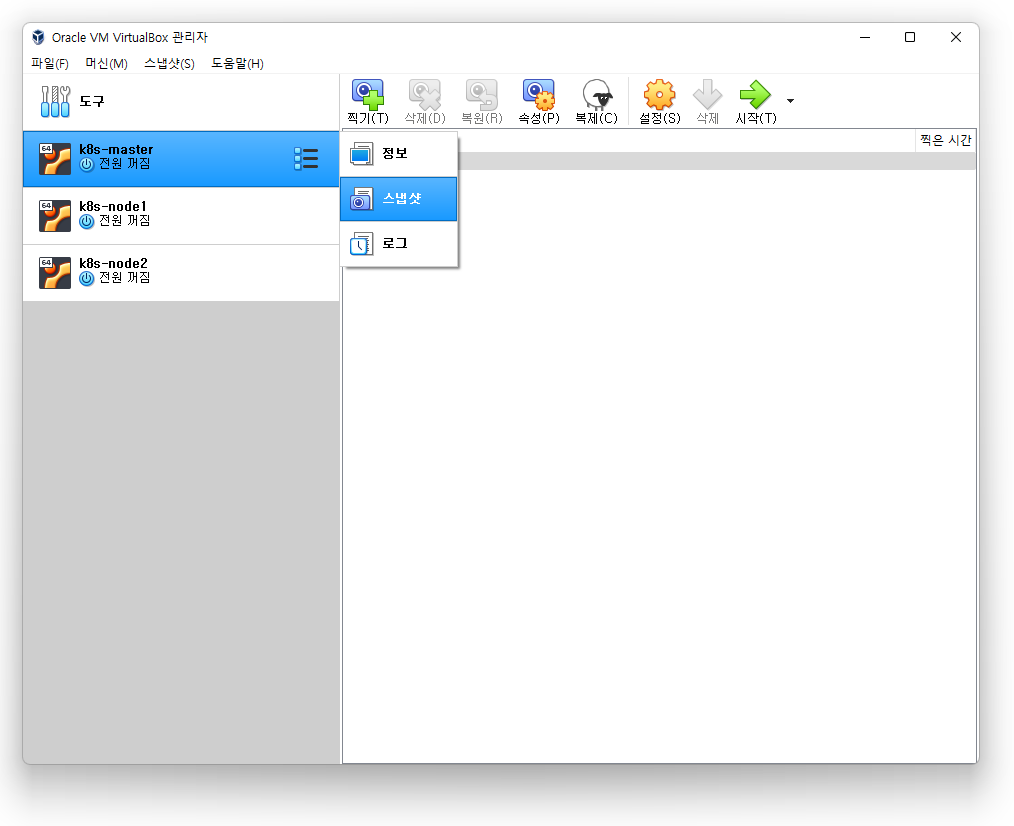Start the VM with 시작(T) green arrow
The image size is (1014, 826).
(755, 102)
